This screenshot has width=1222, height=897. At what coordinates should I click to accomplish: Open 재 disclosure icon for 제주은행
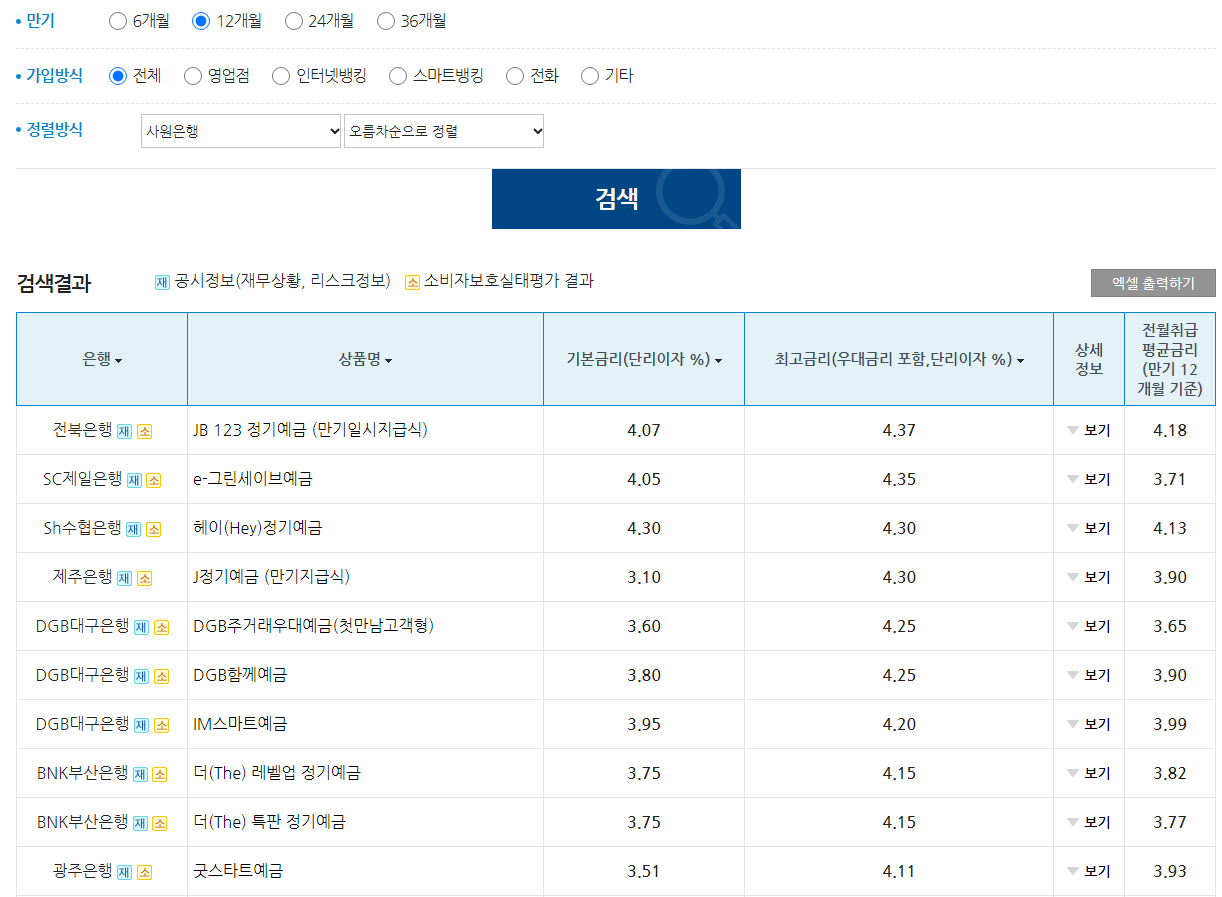(x=124, y=578)
